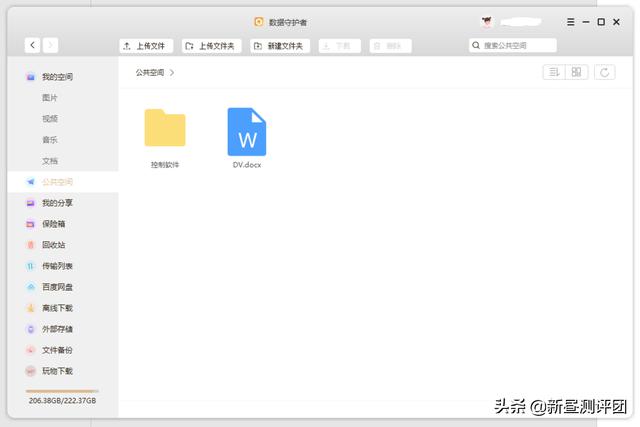Click the 回收站 trash icon

(x=31, y=245)
